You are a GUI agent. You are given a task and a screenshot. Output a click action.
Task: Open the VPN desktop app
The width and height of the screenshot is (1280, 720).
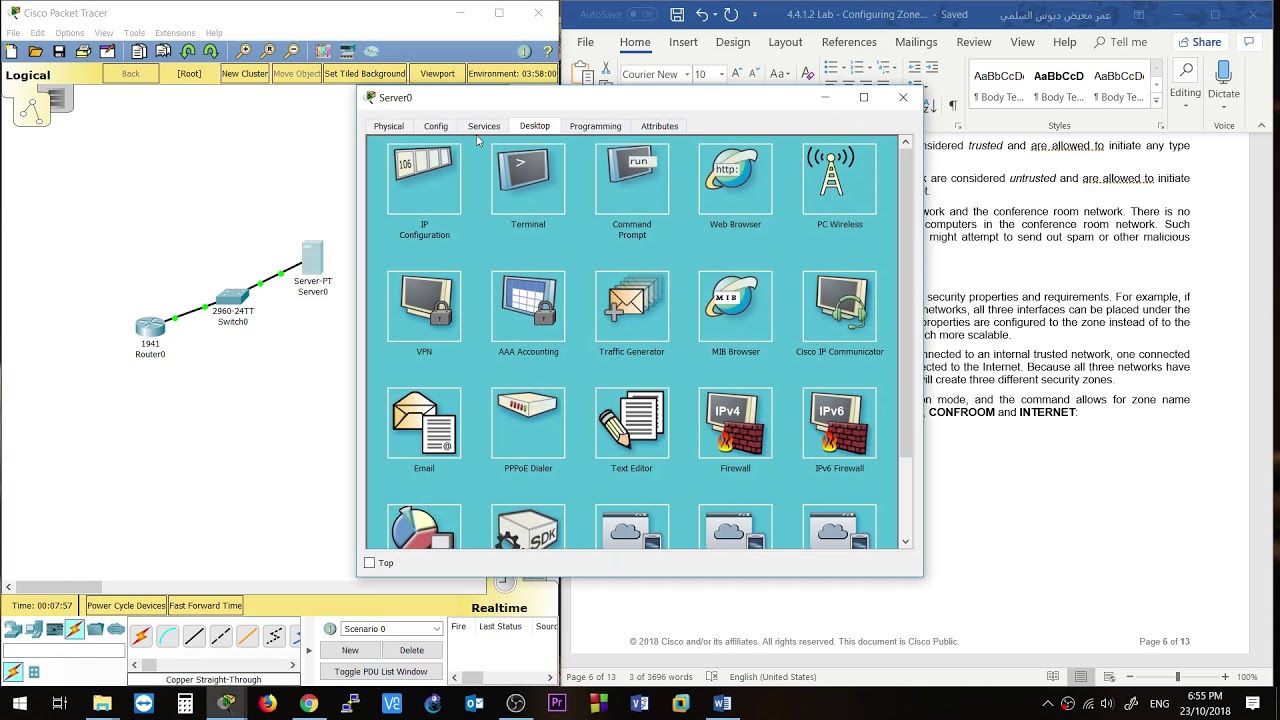click(x=424, y=307)
